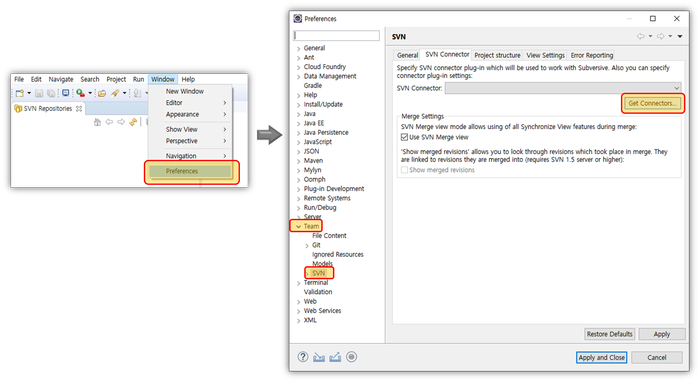Click the Save All toolbar icon

tap(51, 93)
